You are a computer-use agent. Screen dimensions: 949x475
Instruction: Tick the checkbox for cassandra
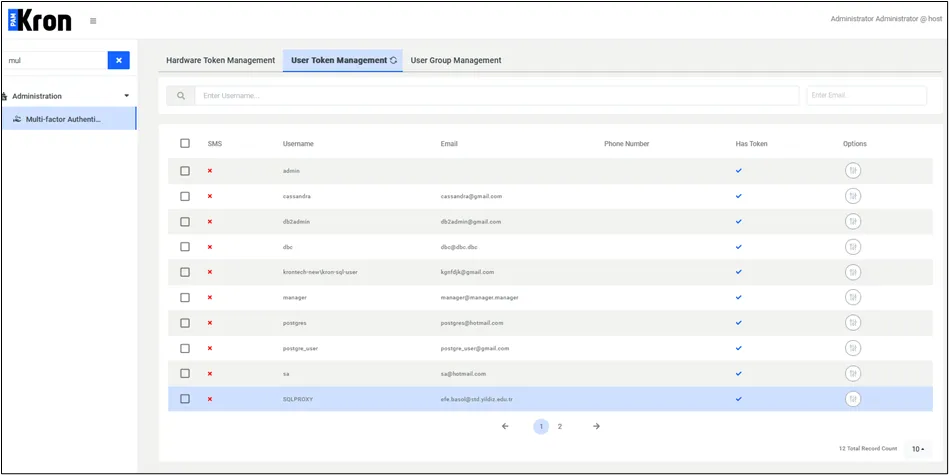(x=185, y=197)
